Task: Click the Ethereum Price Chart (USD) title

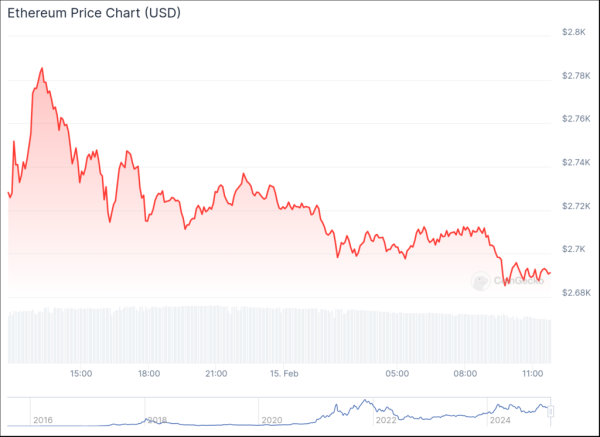Action: pyautogui.click(x=83, y=12)
